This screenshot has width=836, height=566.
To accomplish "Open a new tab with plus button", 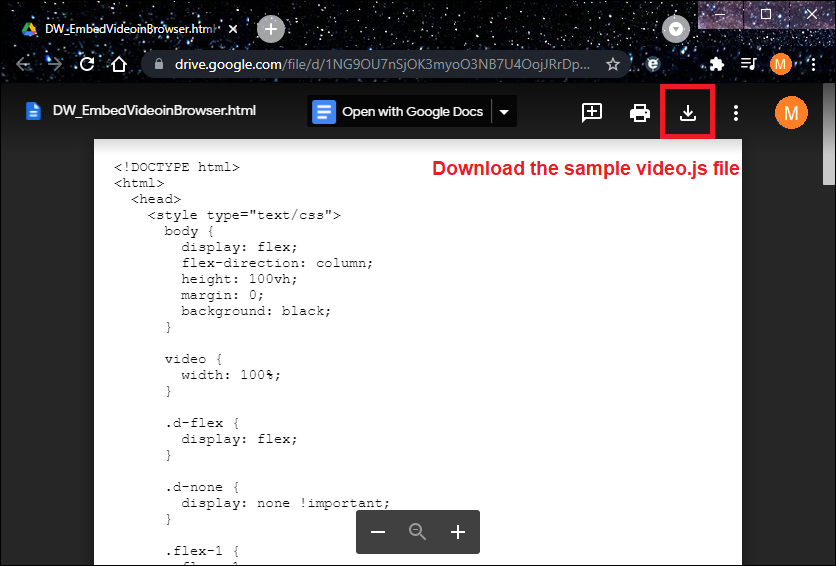I will (271, 29).
